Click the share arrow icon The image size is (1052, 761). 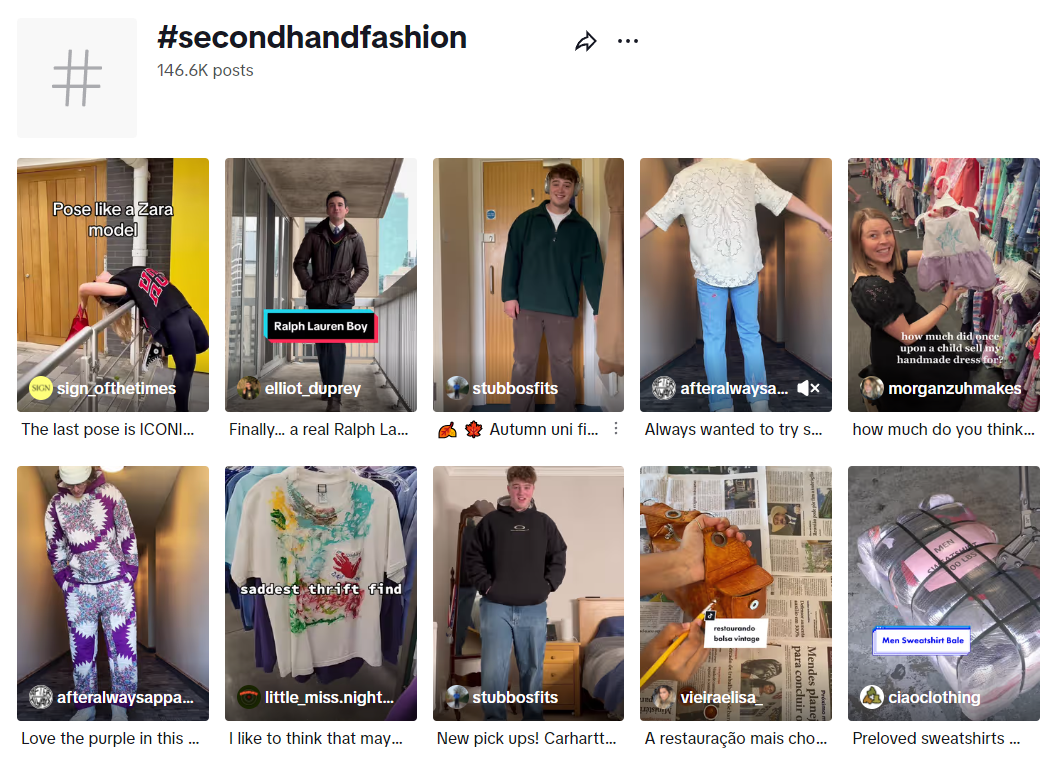(585, 41)
